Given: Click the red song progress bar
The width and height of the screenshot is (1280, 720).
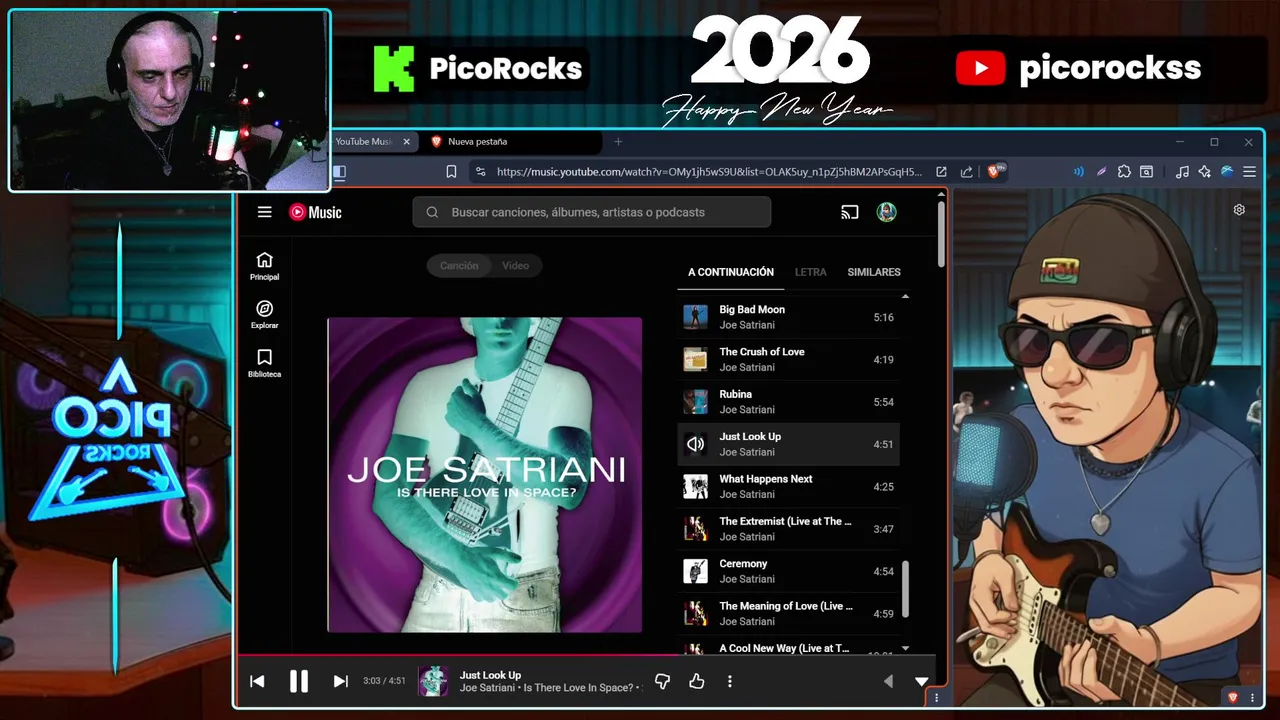Looking at the screenshot, I should click(587, 656).
